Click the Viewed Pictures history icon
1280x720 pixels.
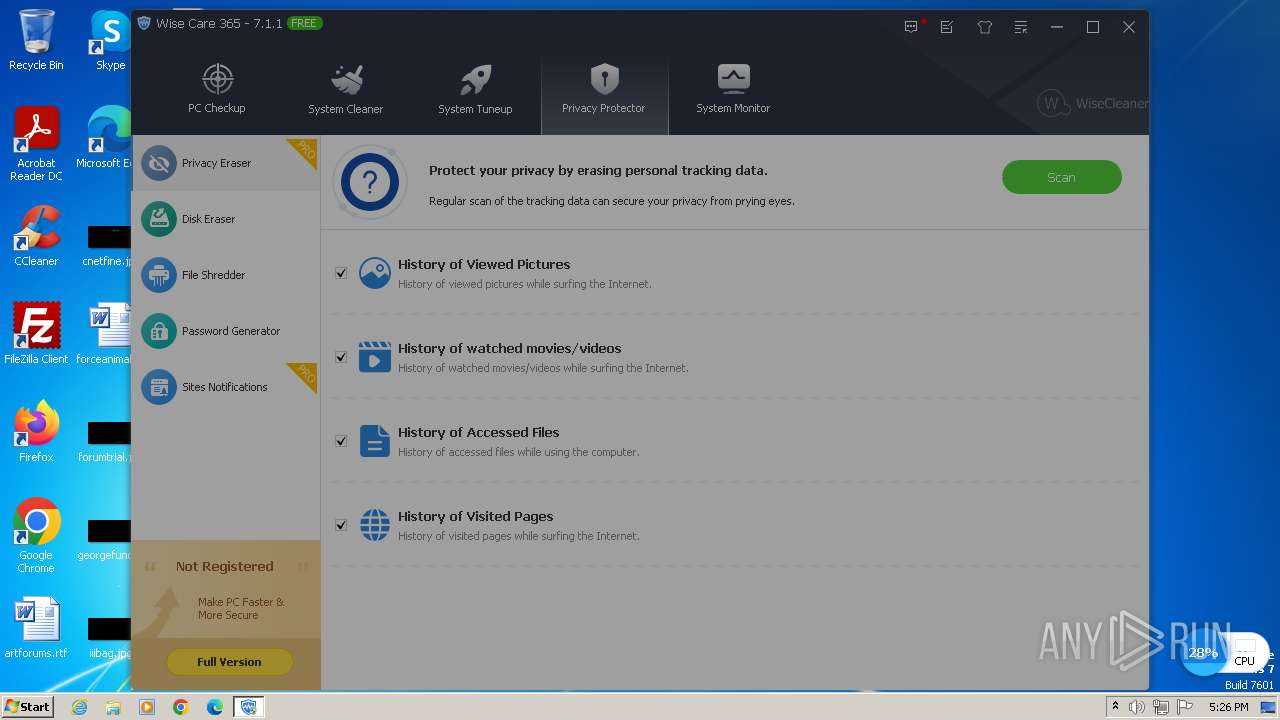pyautogui.click(x=375, y=273)
